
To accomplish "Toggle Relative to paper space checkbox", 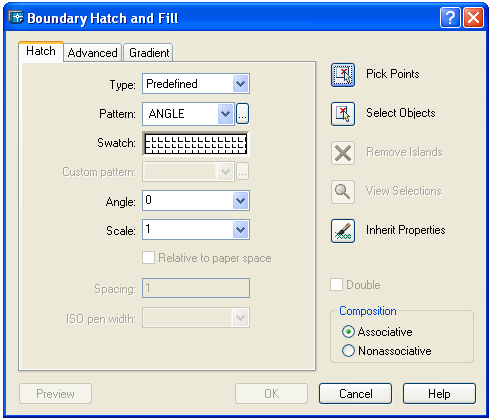I will [x=148, y=258].
